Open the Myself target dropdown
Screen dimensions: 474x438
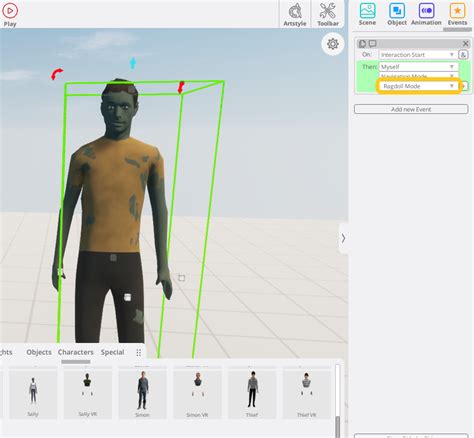[x=418, y=67]
